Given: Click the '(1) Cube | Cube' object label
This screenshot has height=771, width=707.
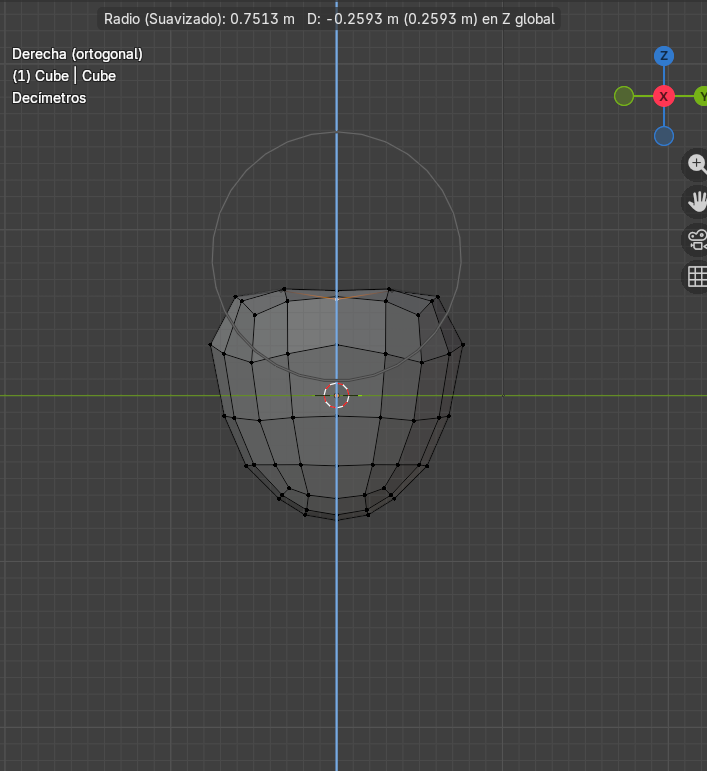Looking at the screenshot, I should (x=64, y=76).
